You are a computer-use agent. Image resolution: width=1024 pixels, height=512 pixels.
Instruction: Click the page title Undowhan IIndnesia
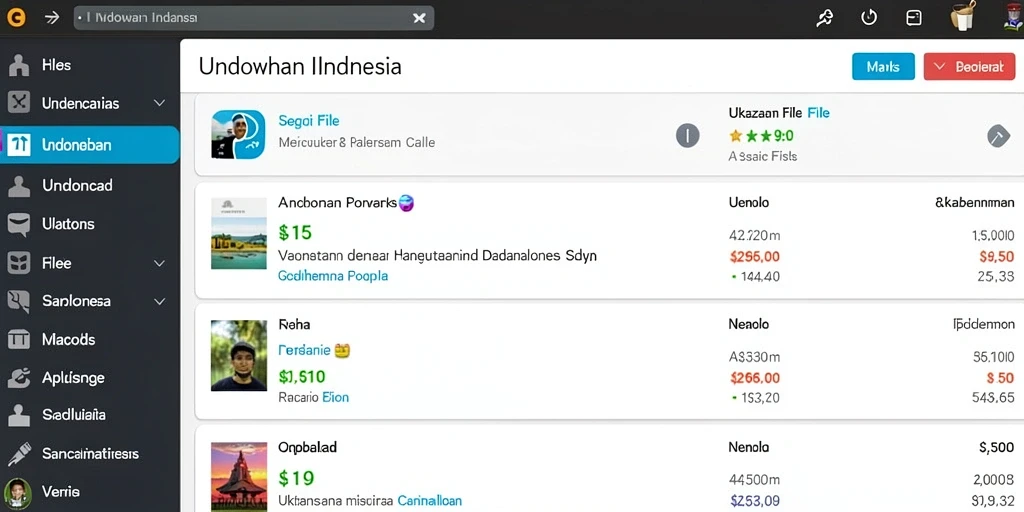point(300,66)
